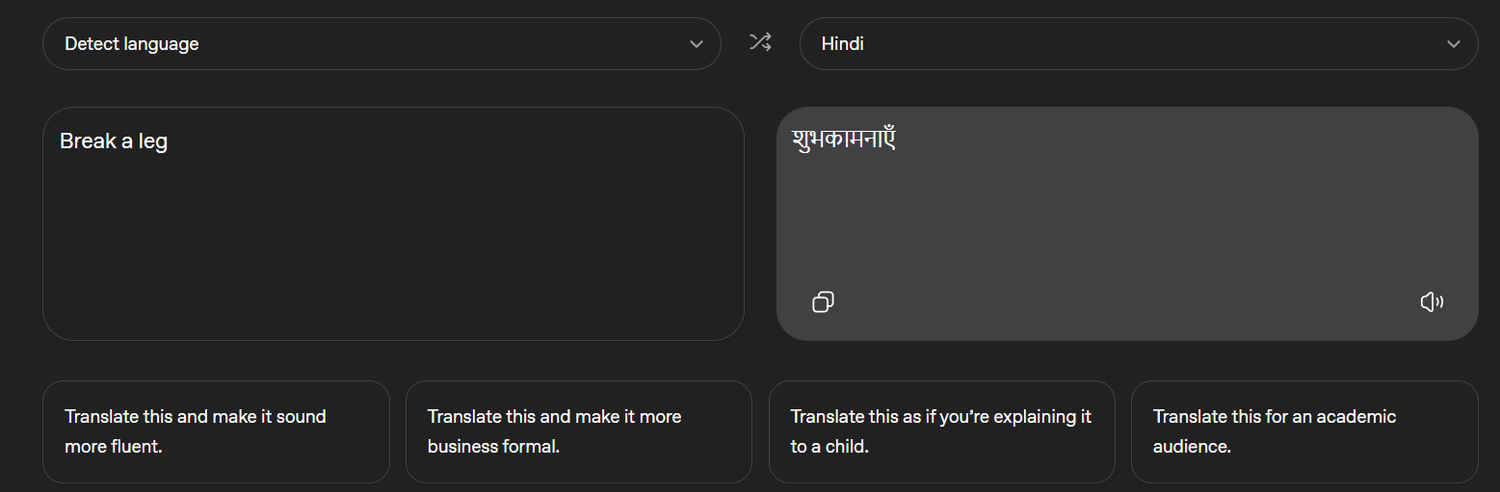The width and height of the screenshot is (1500, 492).
Task: Click the chevron beside Detect language
Action: (x=697, y=44)
